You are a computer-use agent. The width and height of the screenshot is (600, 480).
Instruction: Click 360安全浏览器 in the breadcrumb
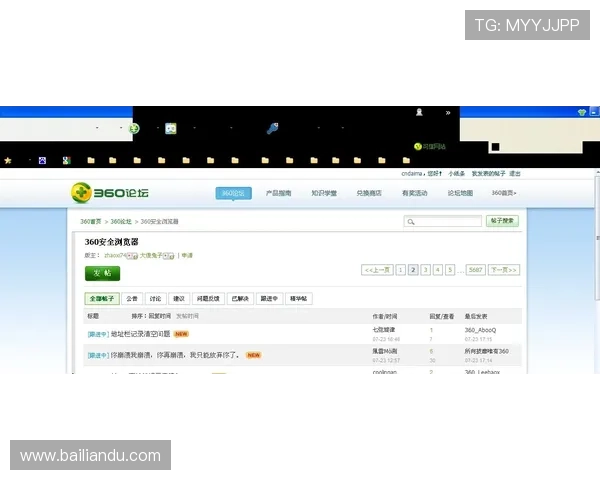click(x=160, y=222)
